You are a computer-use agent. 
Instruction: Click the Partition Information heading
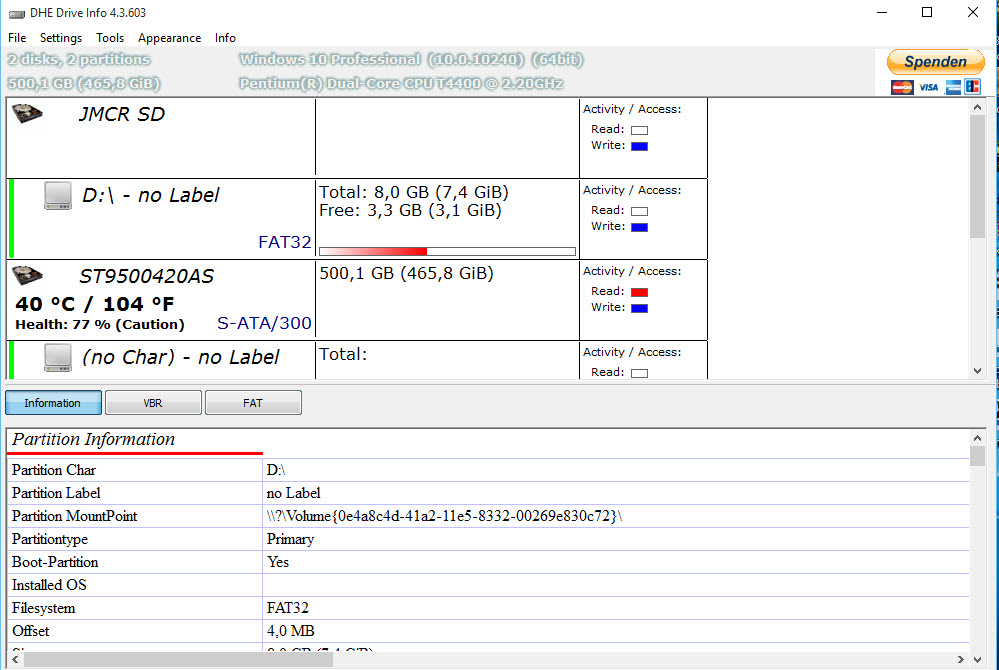pyautogui.click(x=93, y=439)
